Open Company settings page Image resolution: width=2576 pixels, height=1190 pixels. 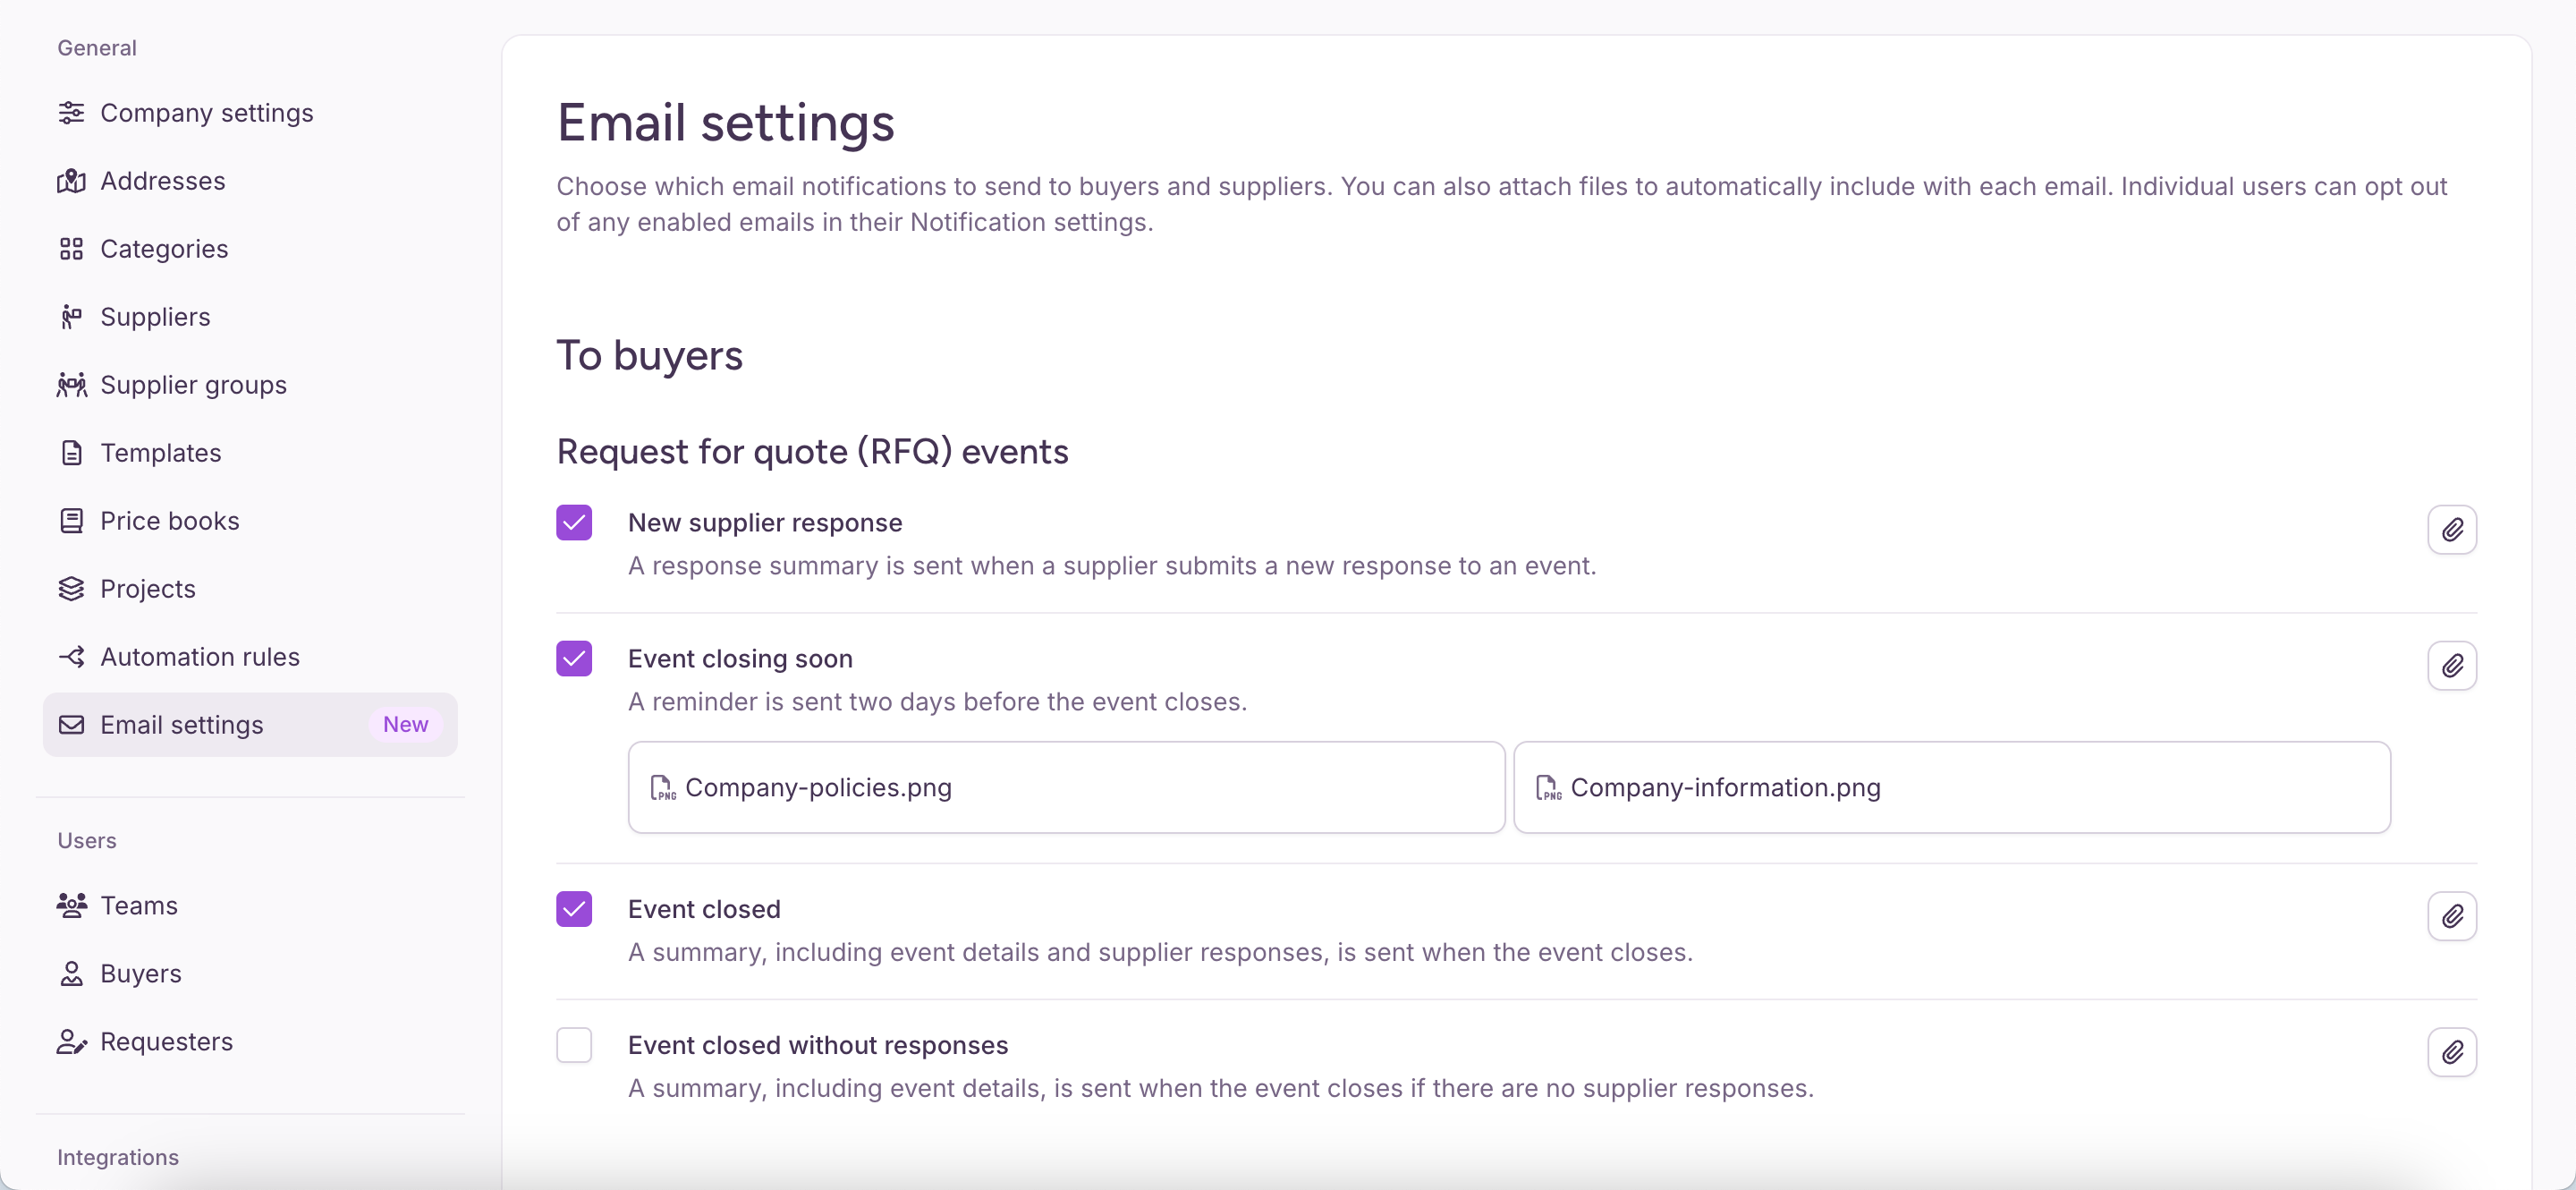pyautogui.click(x=250, y=113)
